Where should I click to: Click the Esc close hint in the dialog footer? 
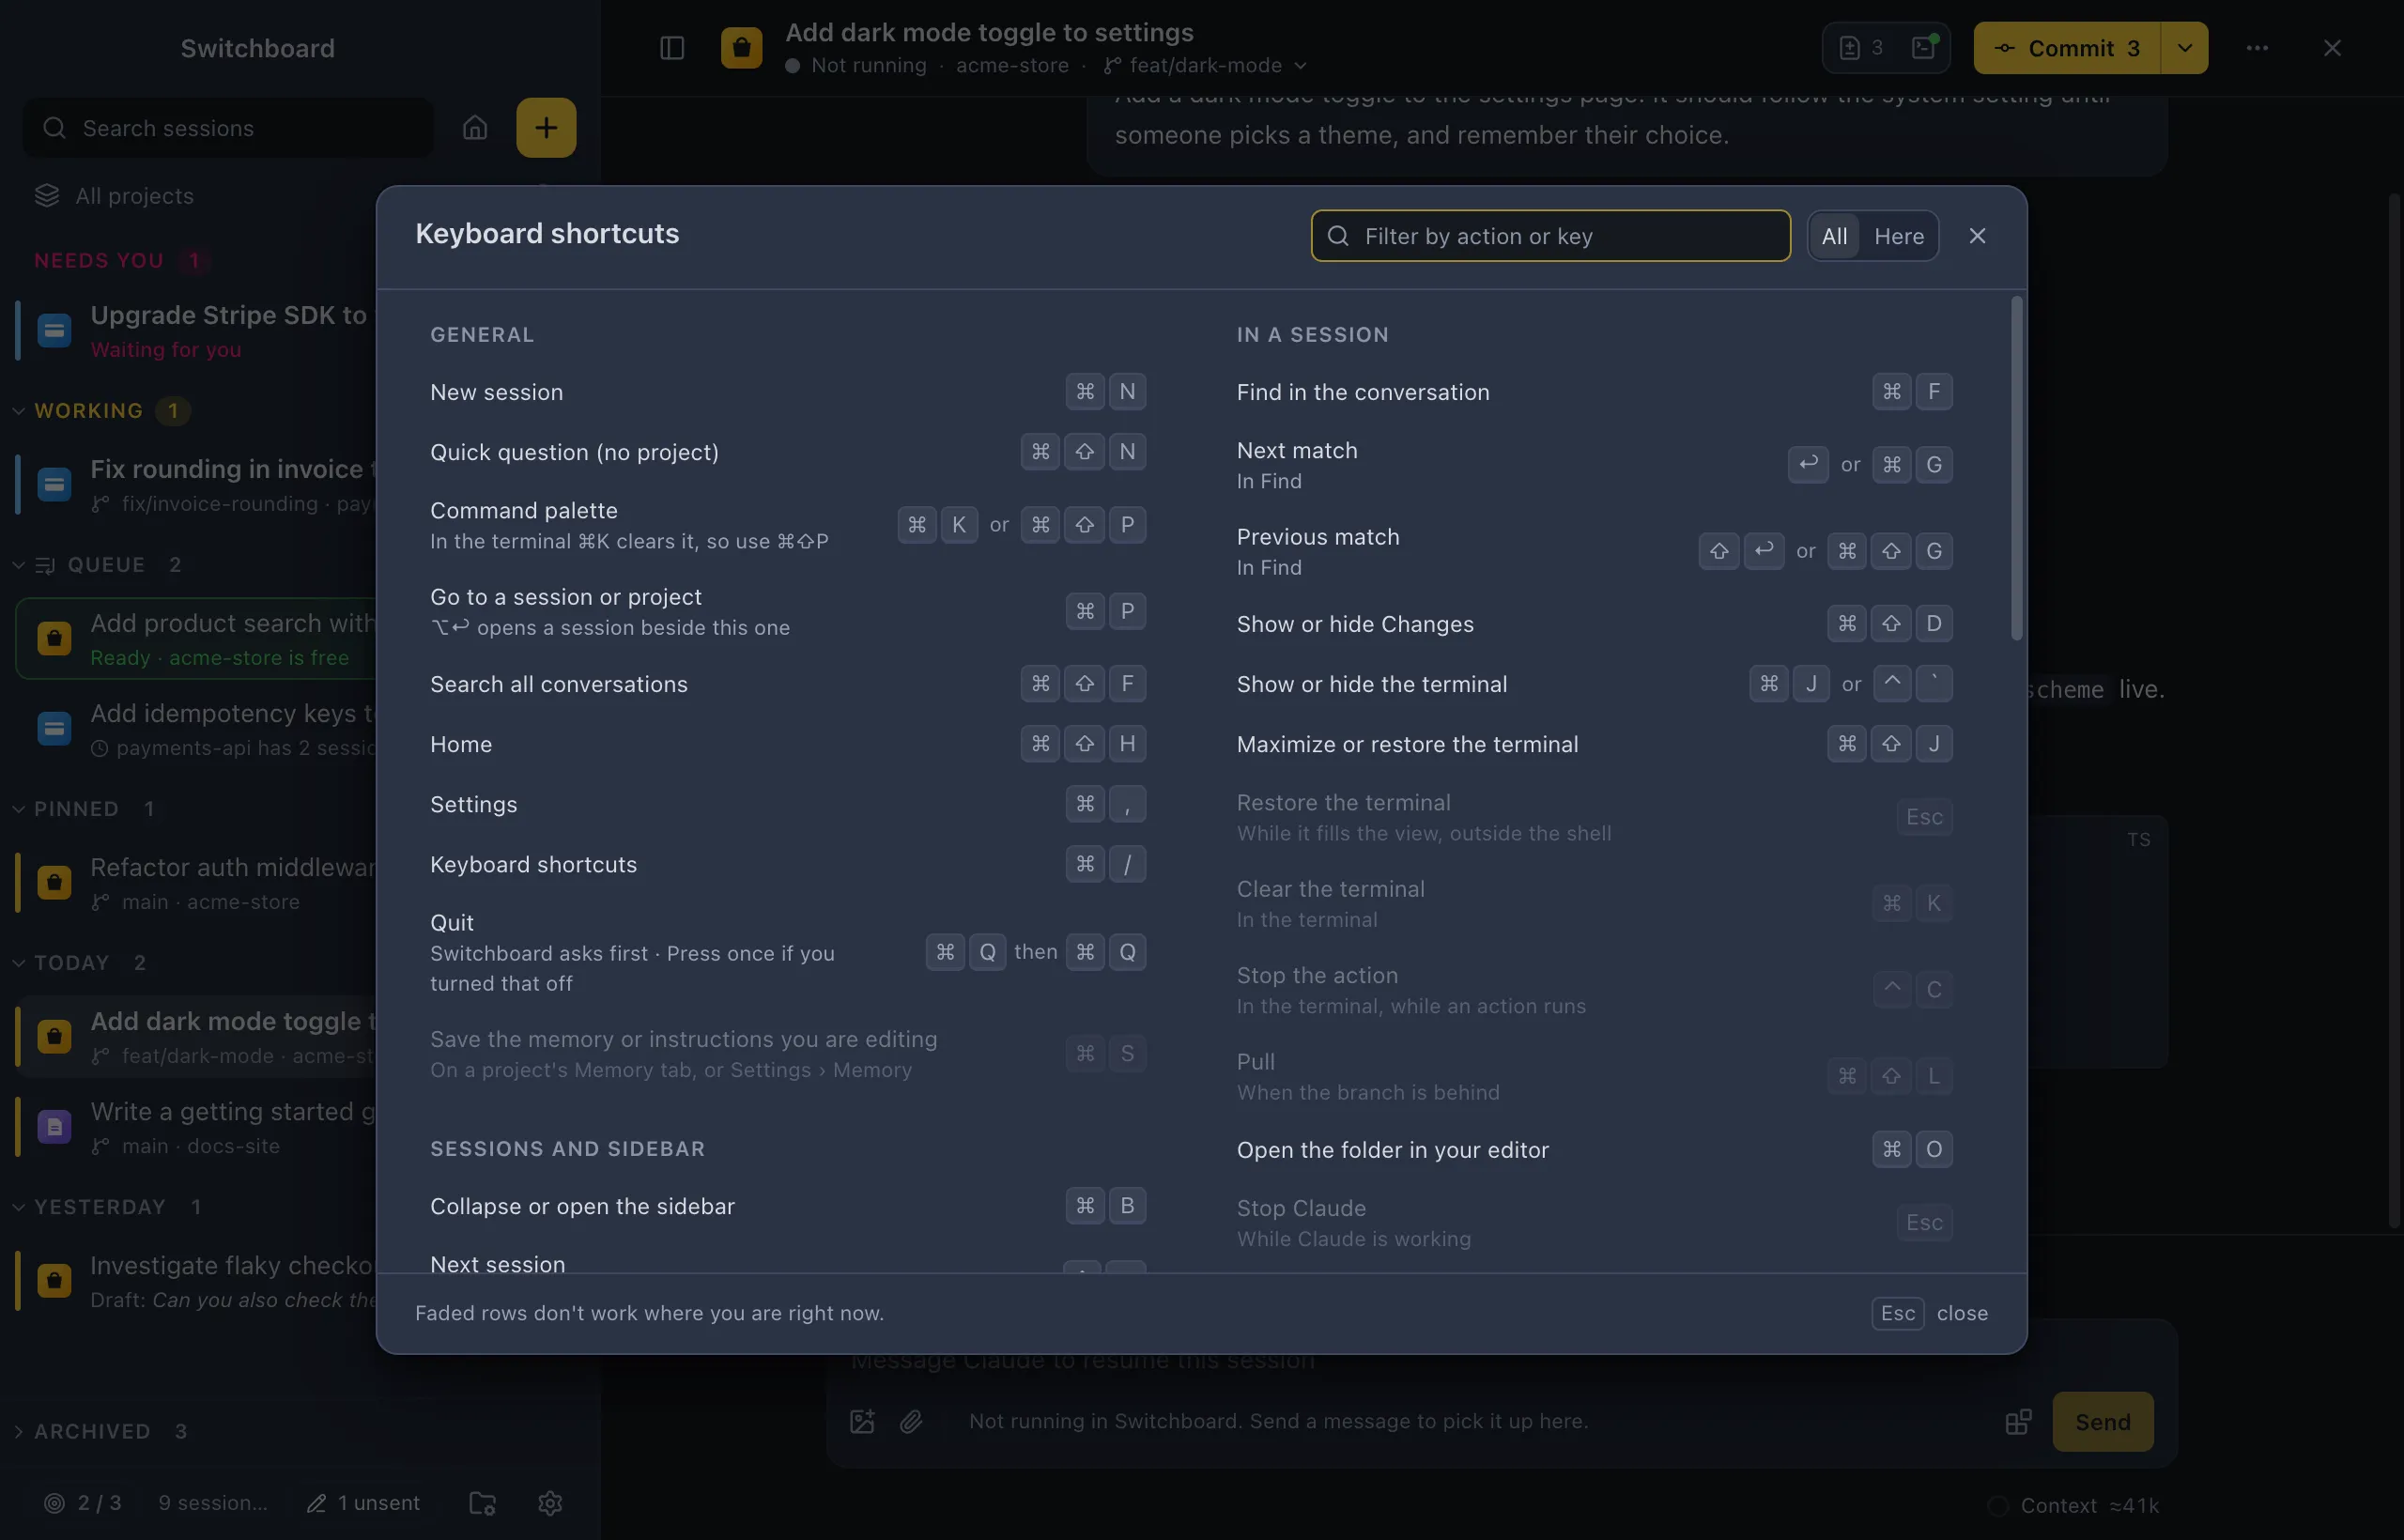tap(1929, 1313)
